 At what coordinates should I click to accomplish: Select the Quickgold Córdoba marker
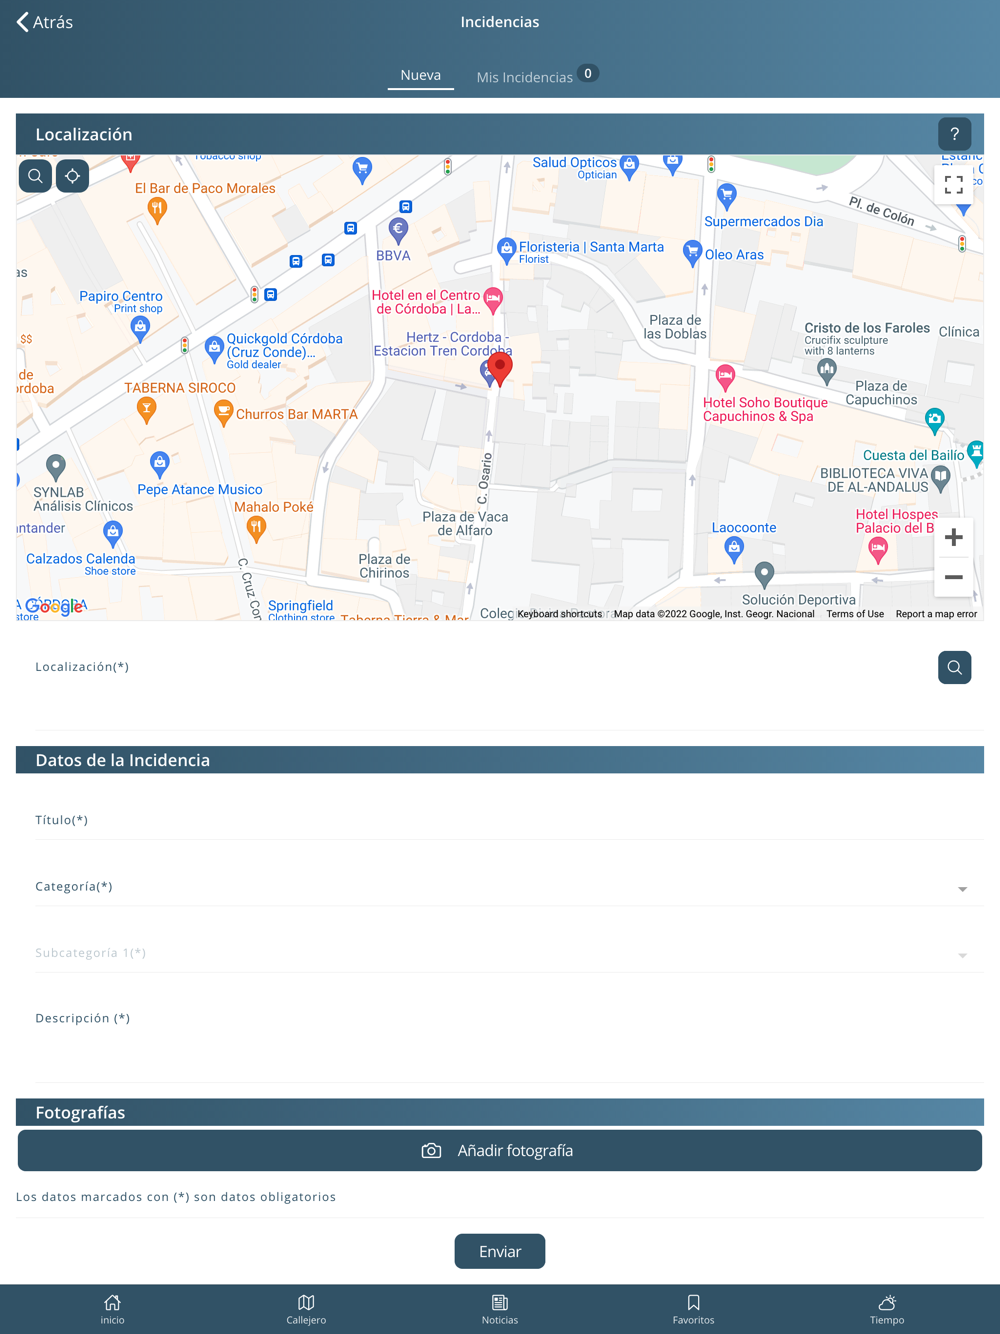tap(213, 348)
